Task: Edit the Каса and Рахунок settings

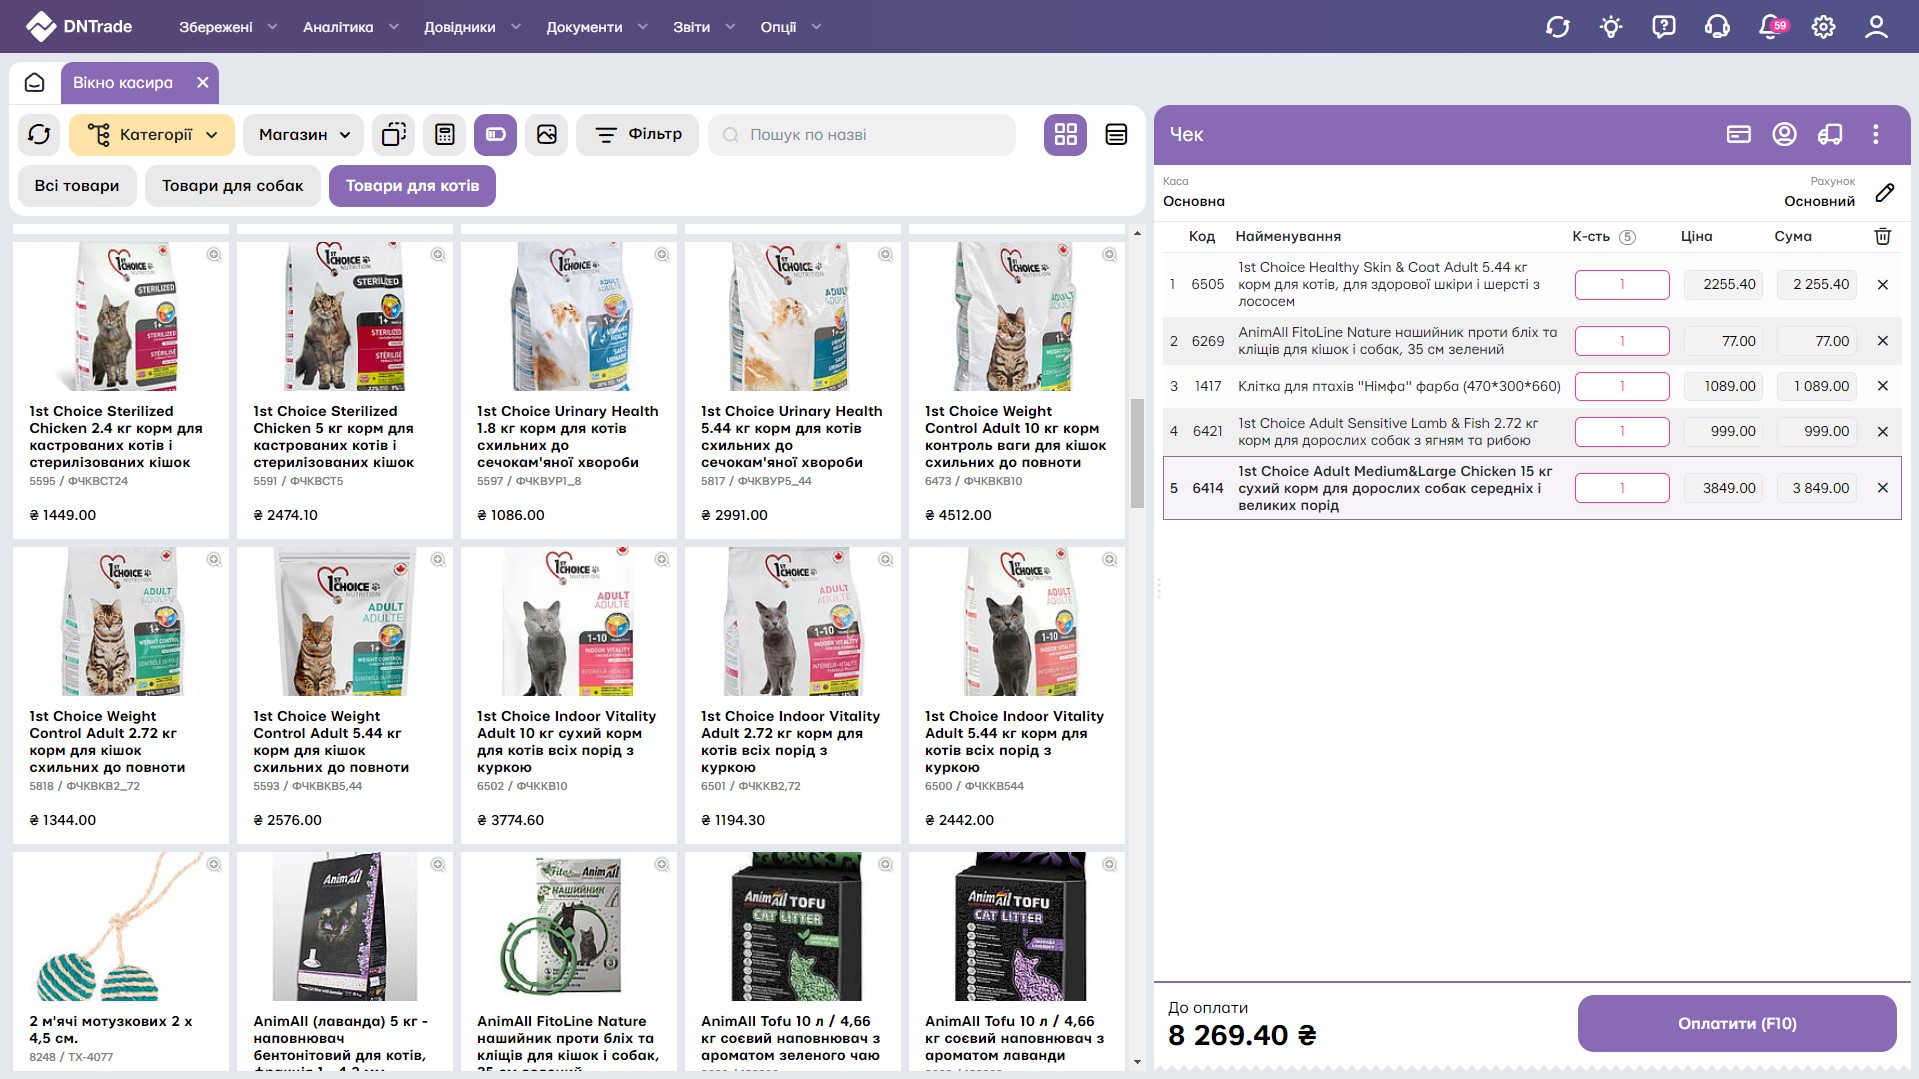Action: click(x=1885, y=192)
